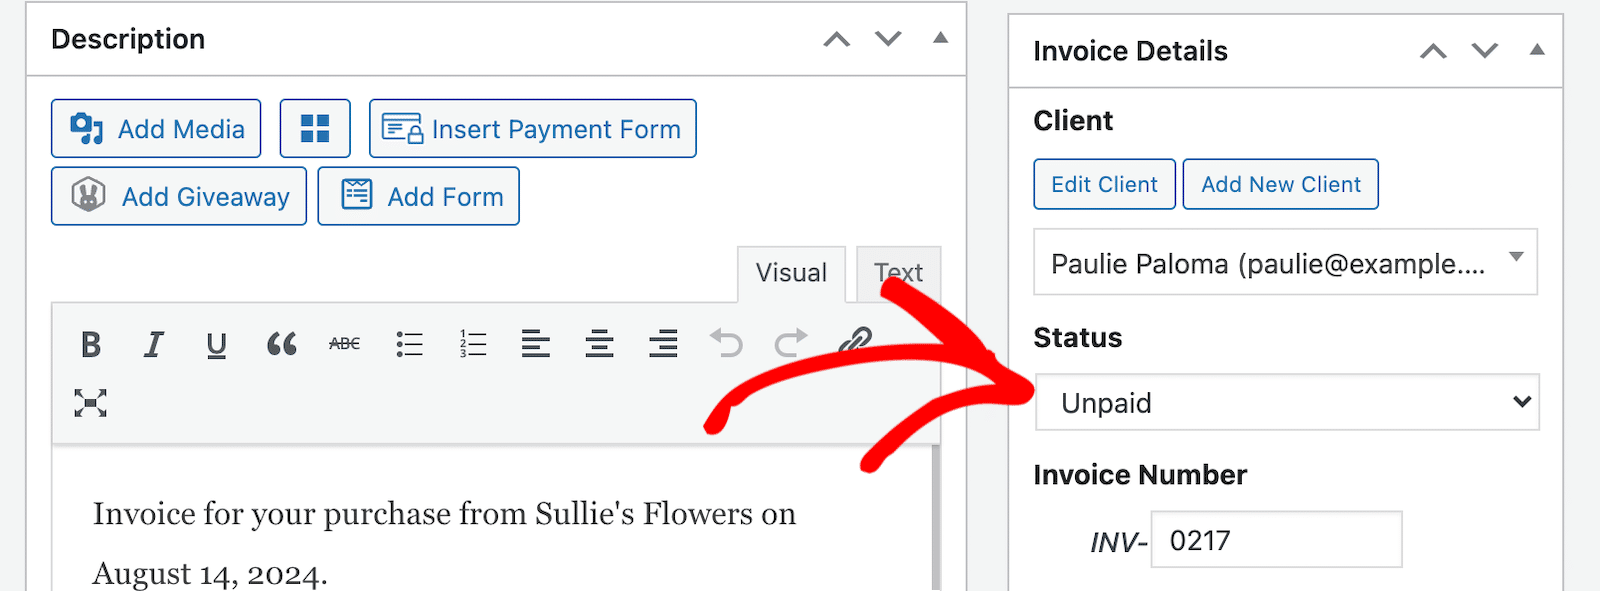Click in the invoice description text
Screen dimensions: 1600x591
pos(444,542)
